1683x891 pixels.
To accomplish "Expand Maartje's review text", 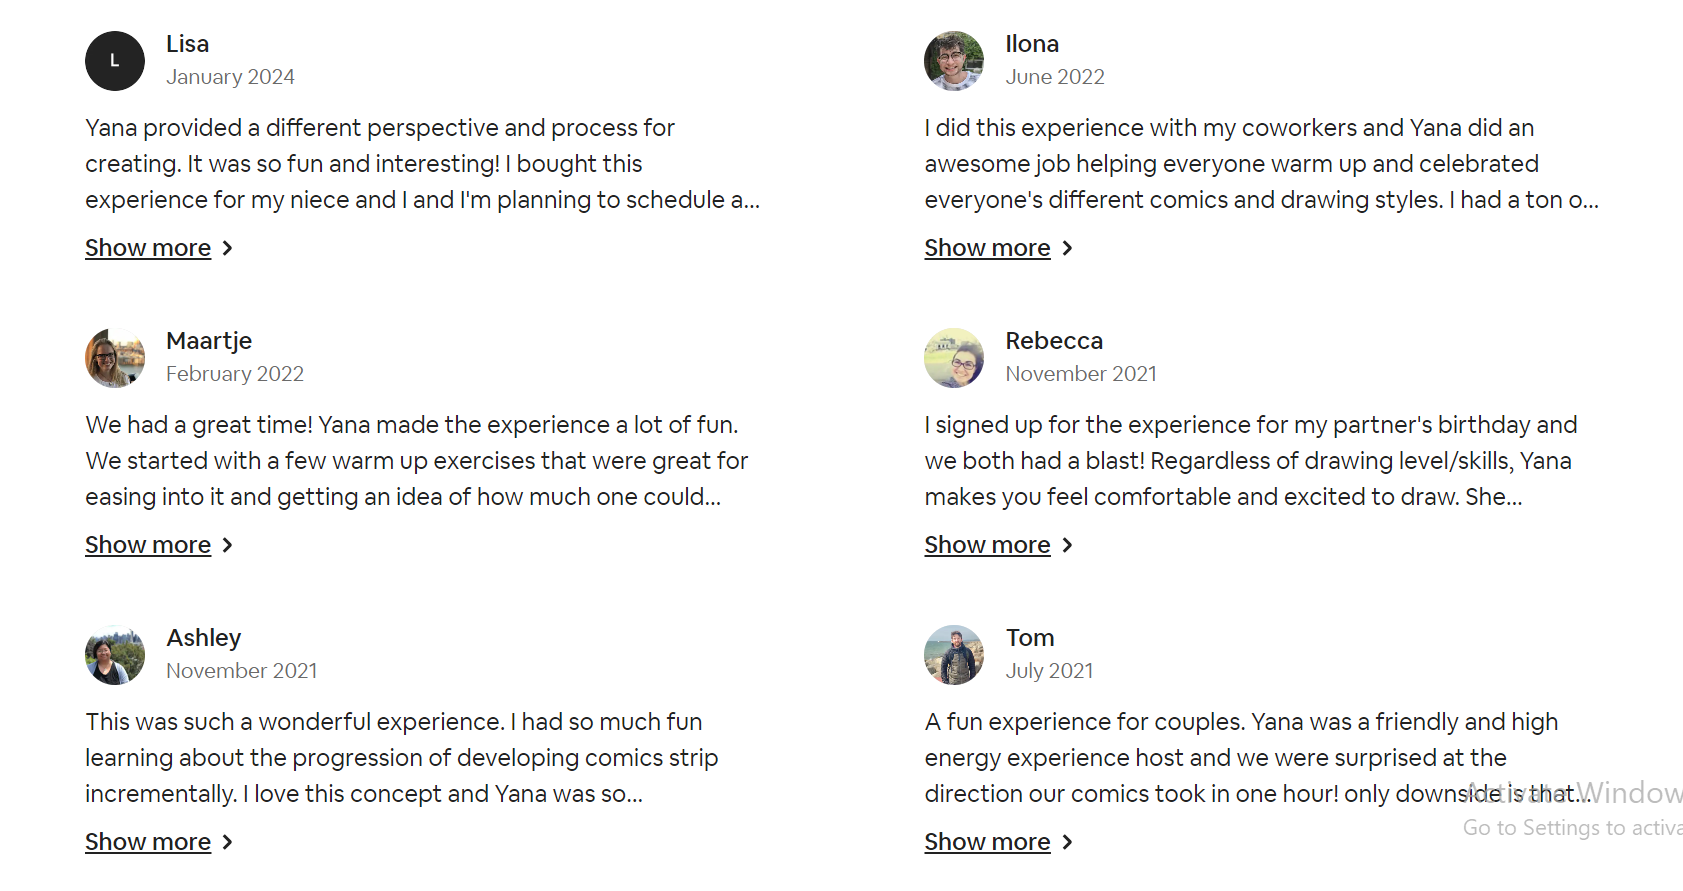I will click(148, 545).
